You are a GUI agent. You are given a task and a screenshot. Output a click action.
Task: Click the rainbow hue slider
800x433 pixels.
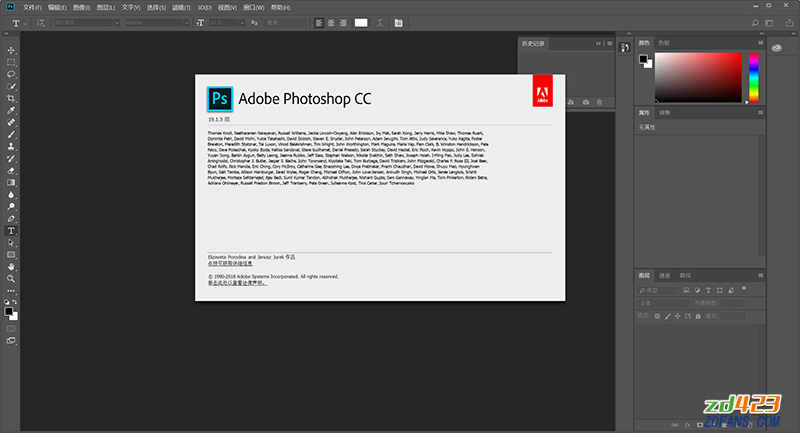pyautogui.click(x=753, y=78)
